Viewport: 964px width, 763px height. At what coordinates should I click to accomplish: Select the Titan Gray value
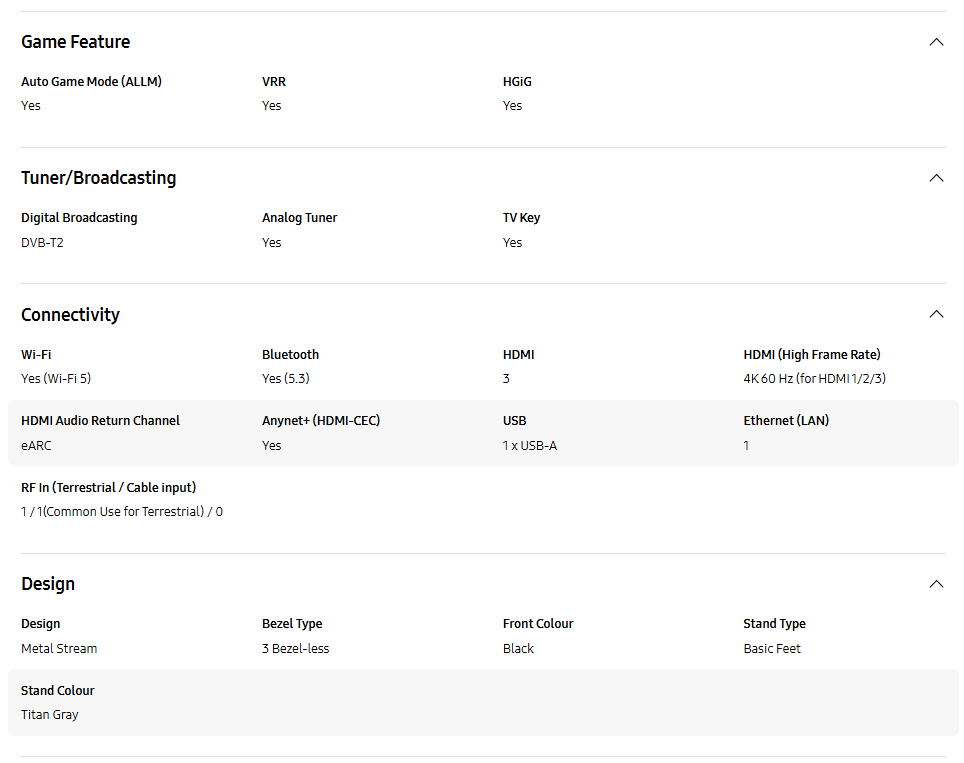tap(50, 714)
